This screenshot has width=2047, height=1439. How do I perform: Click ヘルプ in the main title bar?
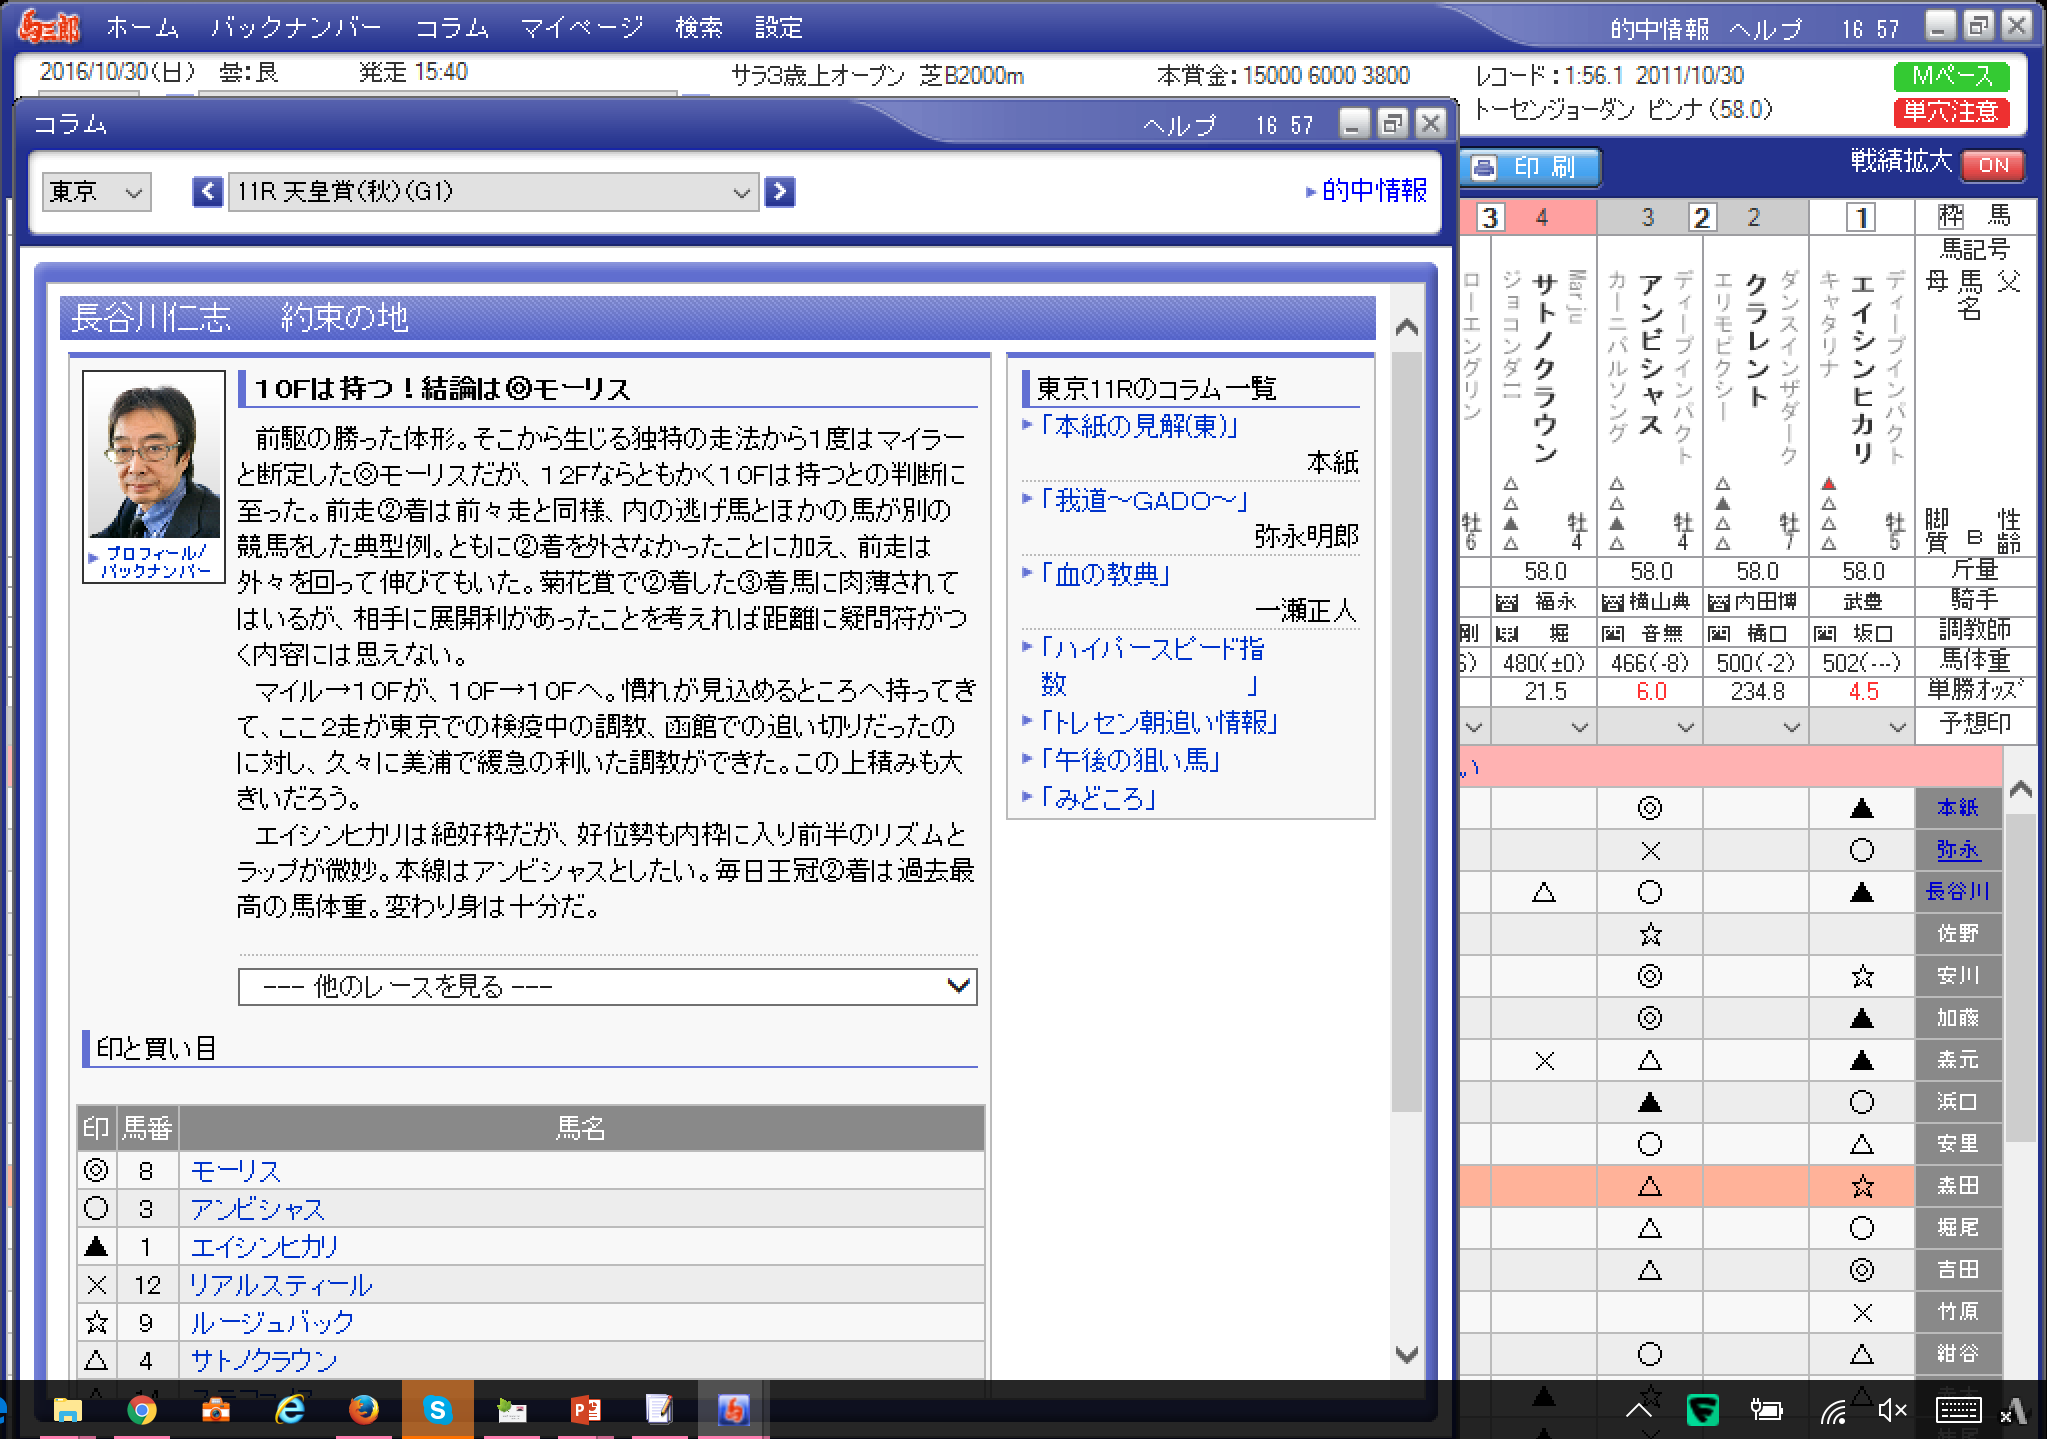(x=1765, y=29)
